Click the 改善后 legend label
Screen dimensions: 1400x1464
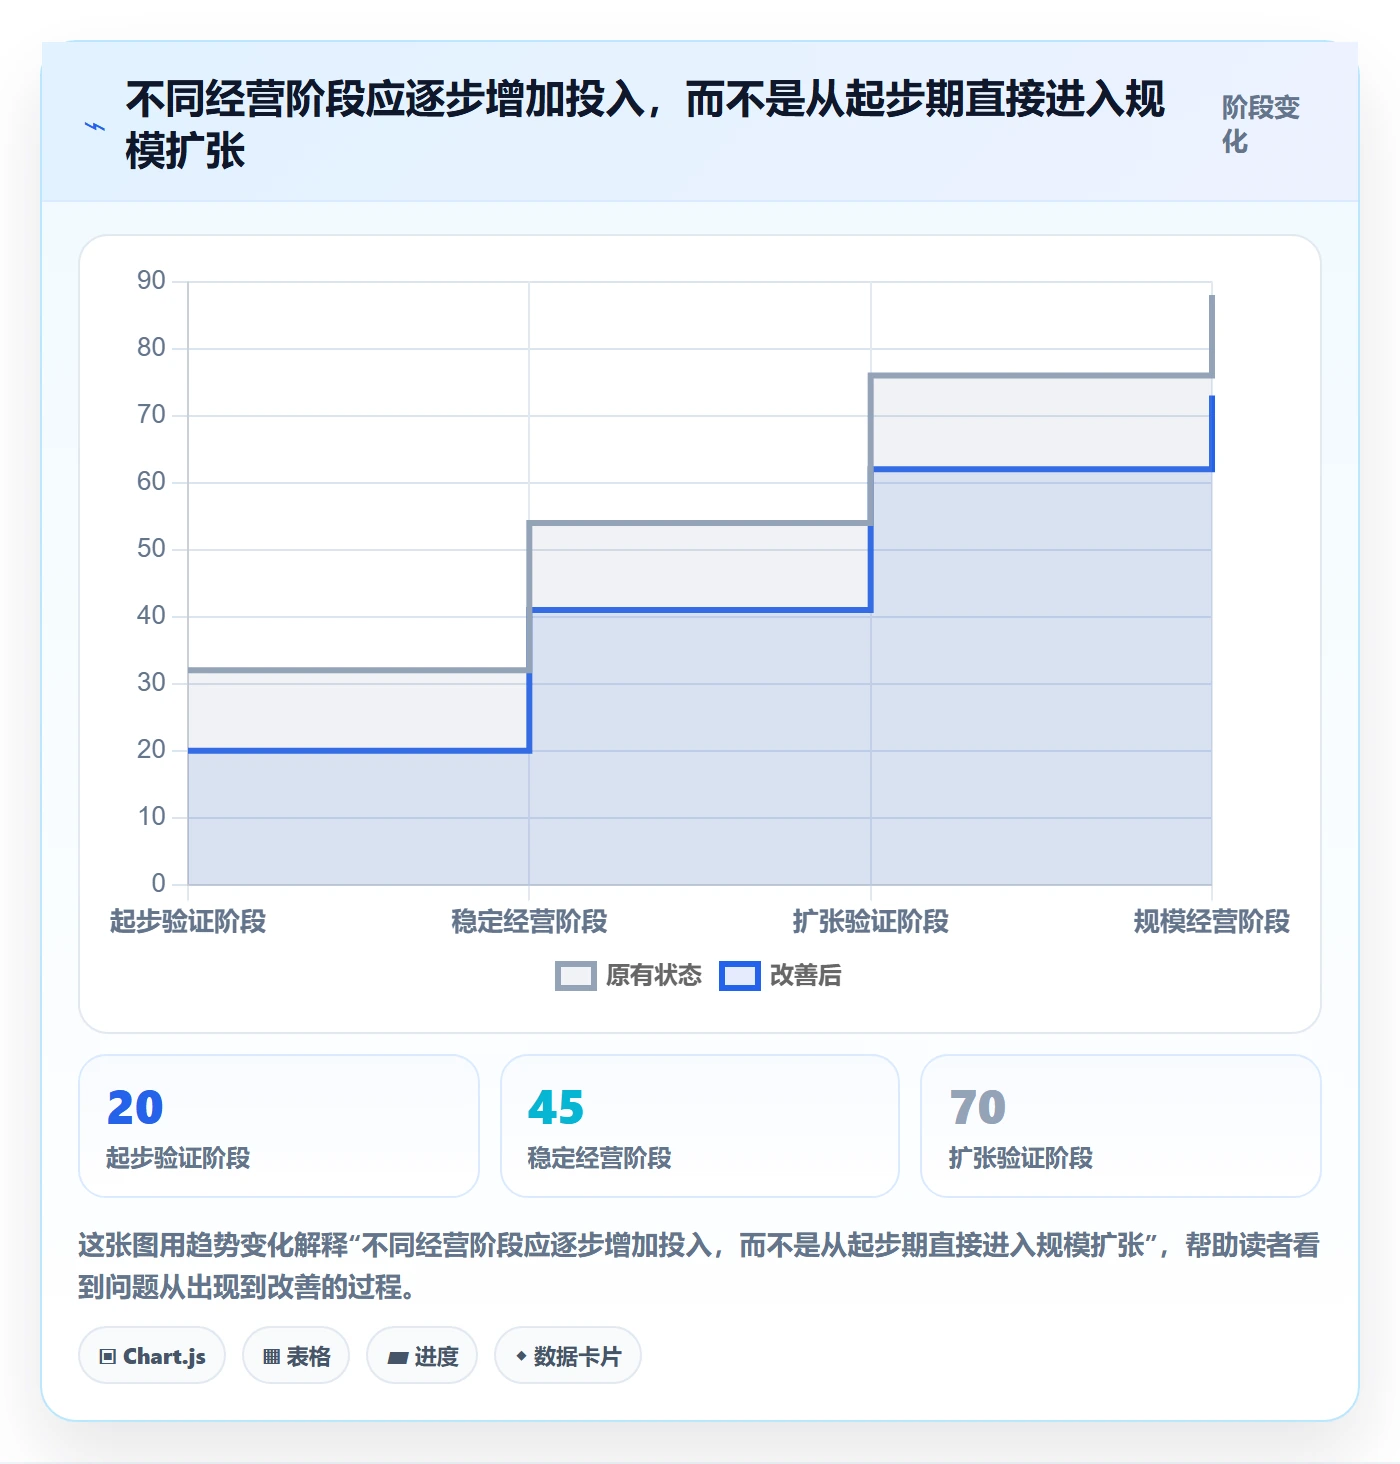[805, 976]
